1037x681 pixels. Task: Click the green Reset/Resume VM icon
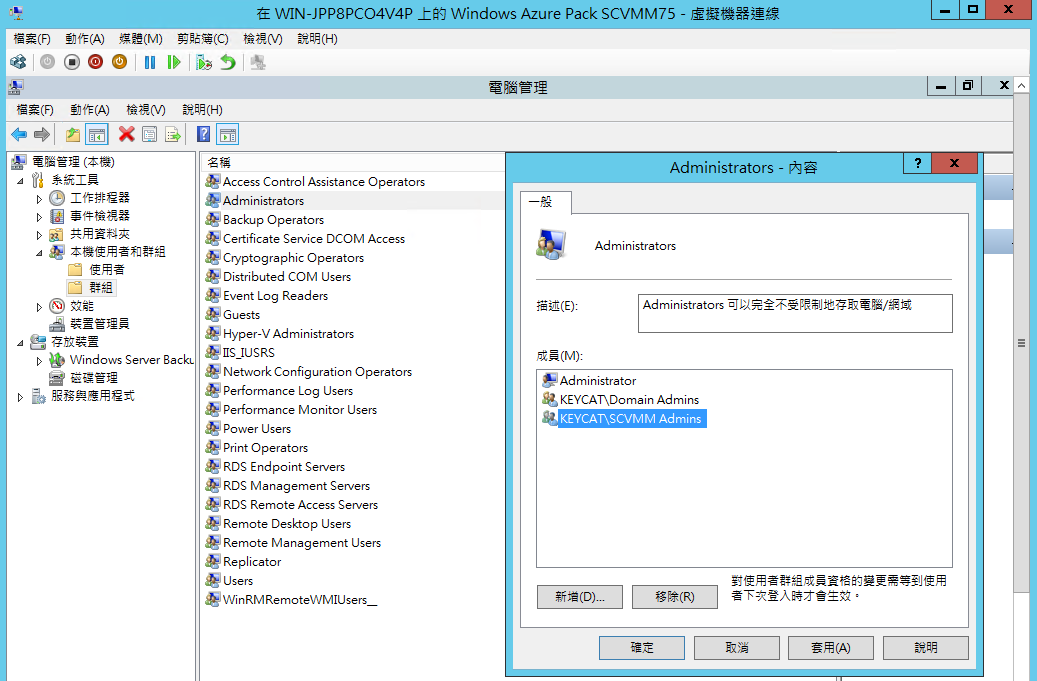(174, 62)
